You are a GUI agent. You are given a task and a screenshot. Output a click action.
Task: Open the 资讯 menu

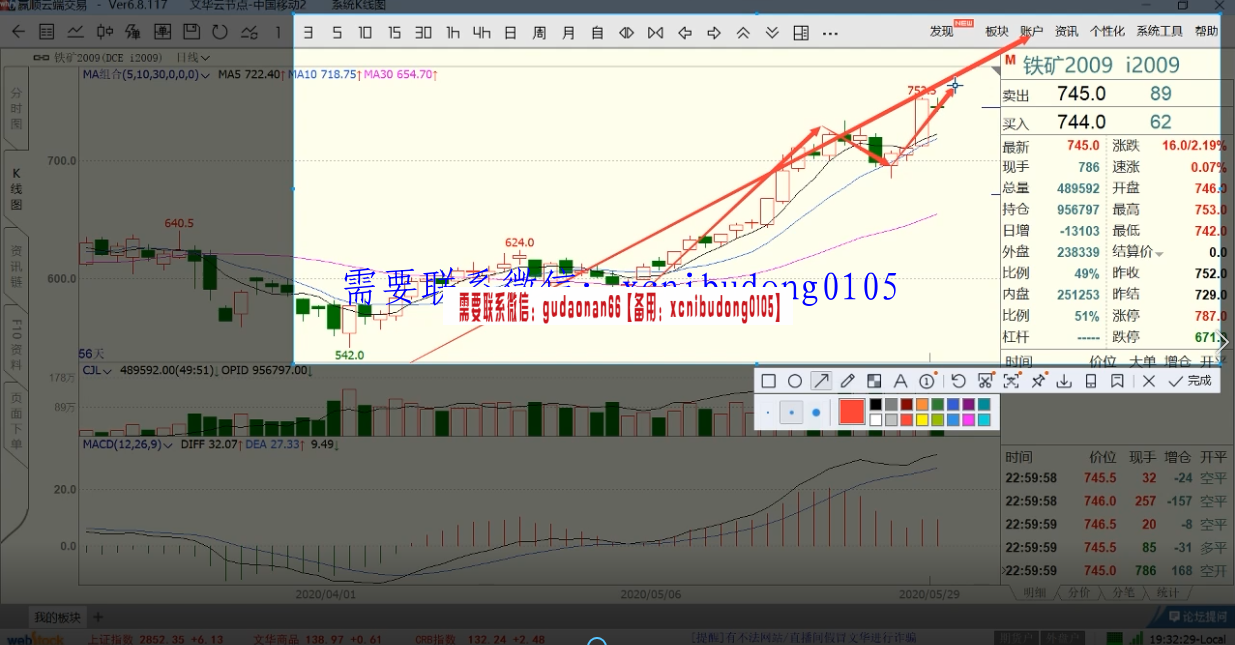(1067, 32)
